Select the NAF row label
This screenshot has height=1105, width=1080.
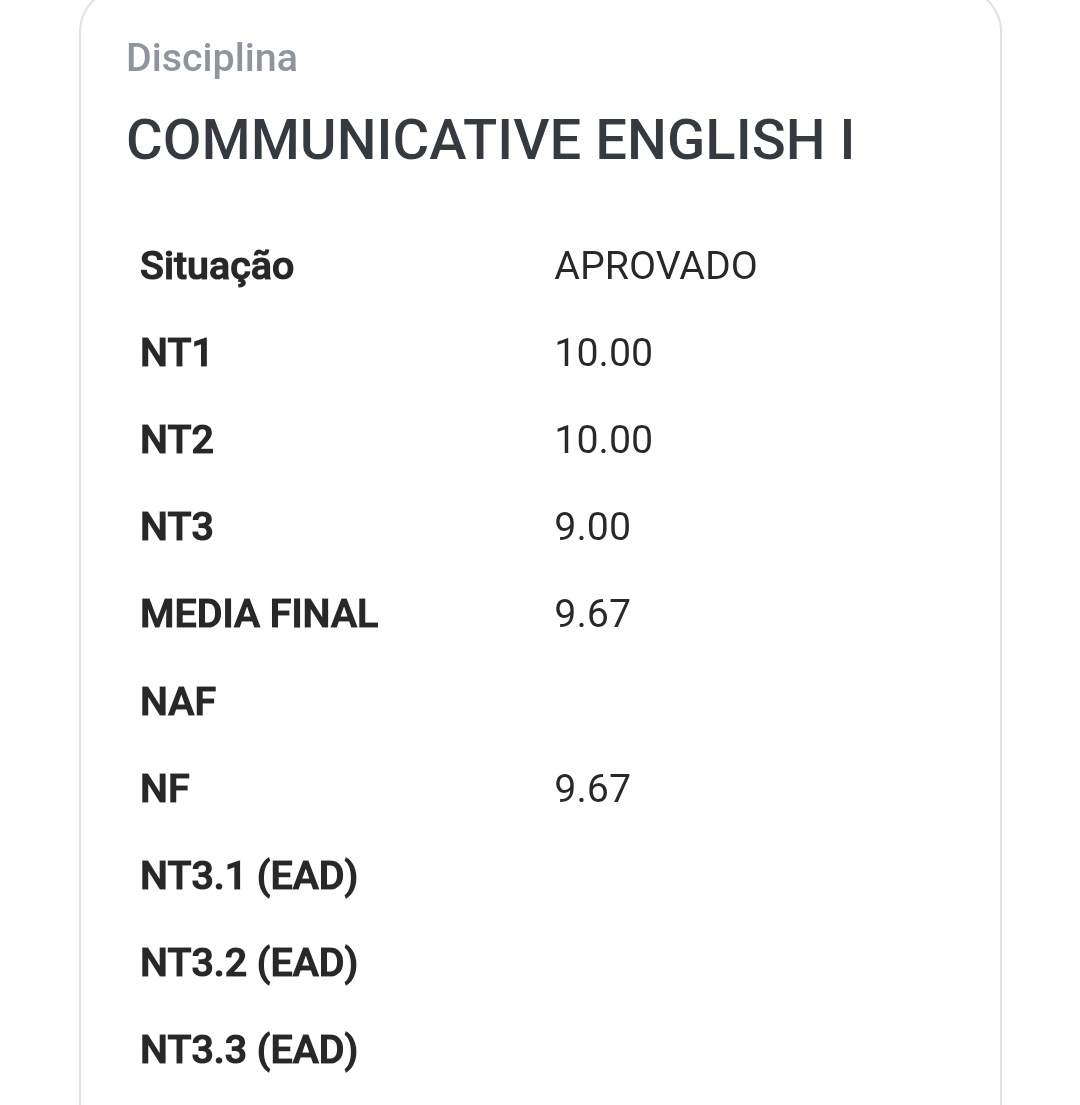(178, 702)
